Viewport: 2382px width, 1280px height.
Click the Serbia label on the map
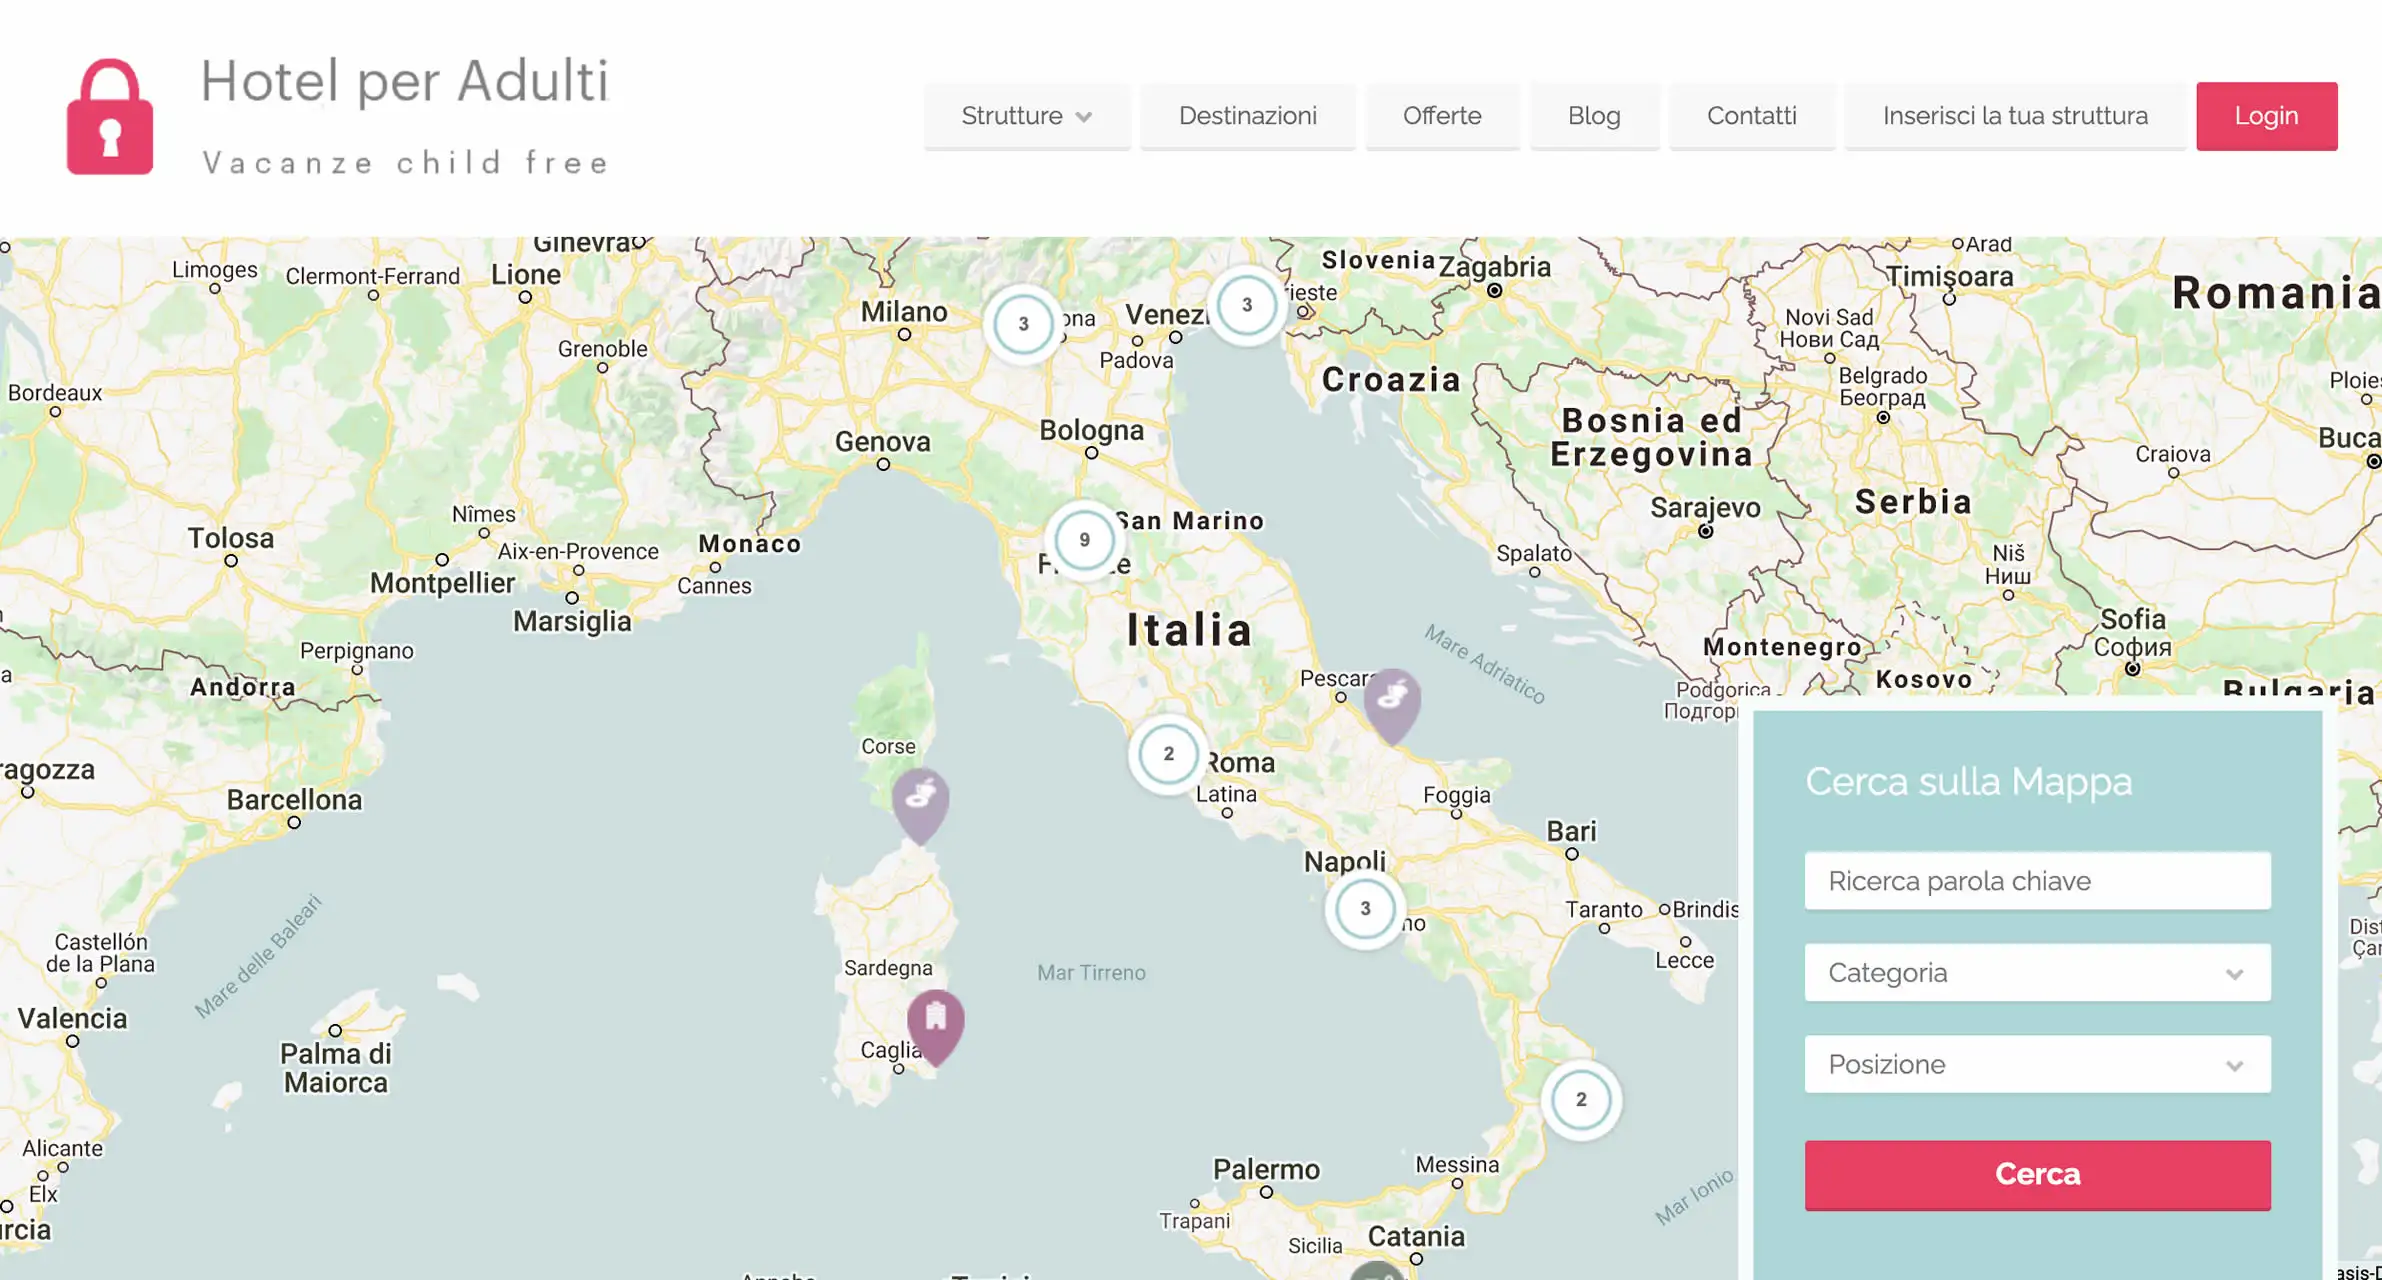(1913, 501)
